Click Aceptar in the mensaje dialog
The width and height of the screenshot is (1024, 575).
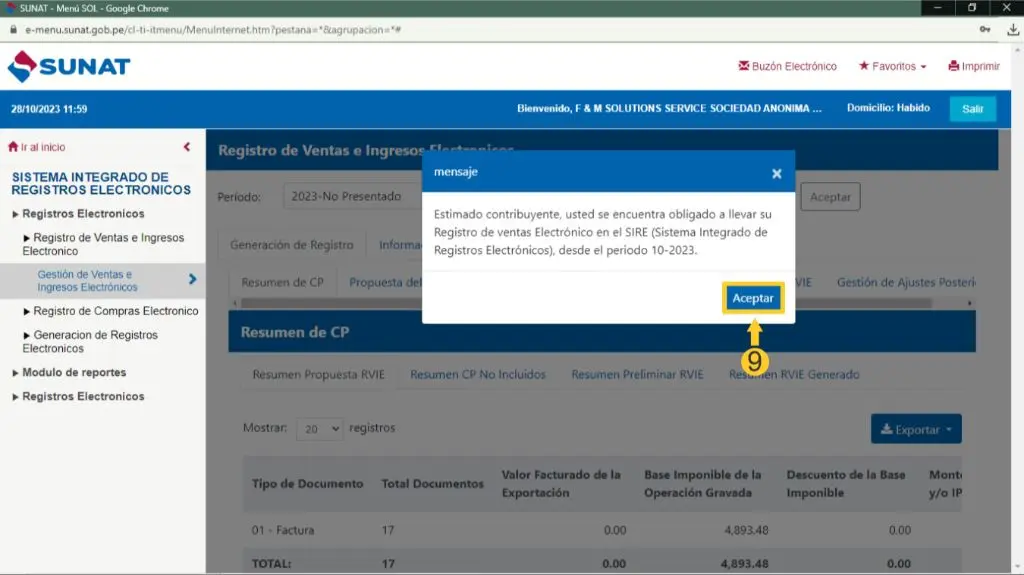click(752, 298)
